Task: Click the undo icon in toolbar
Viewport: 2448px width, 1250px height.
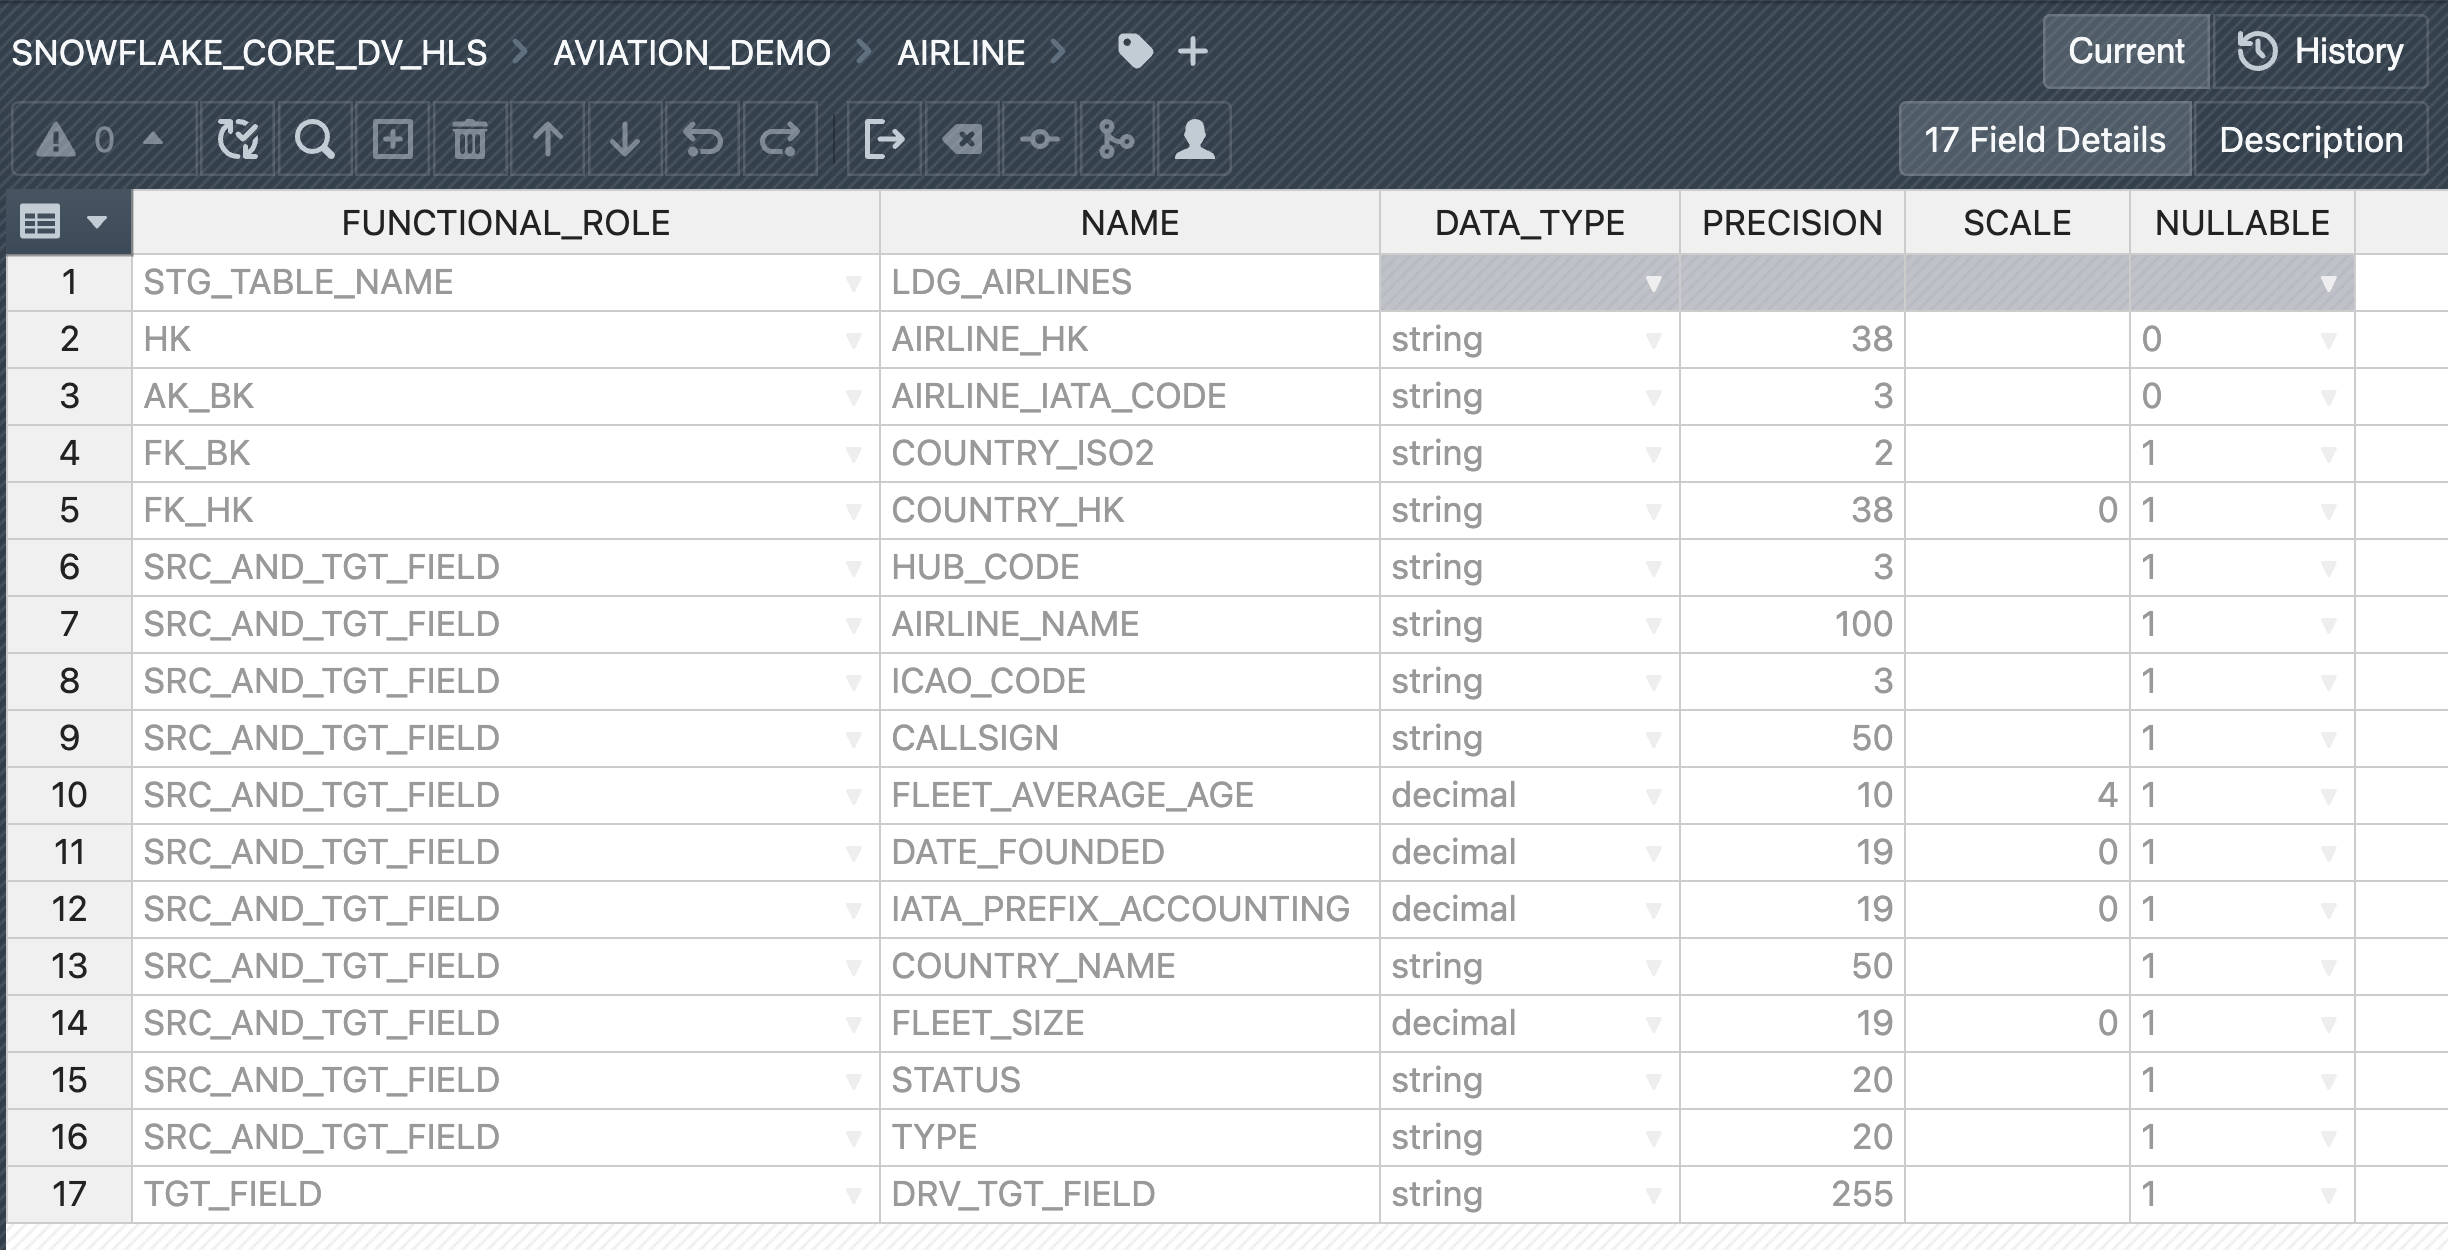Action: tap(702, 139)
